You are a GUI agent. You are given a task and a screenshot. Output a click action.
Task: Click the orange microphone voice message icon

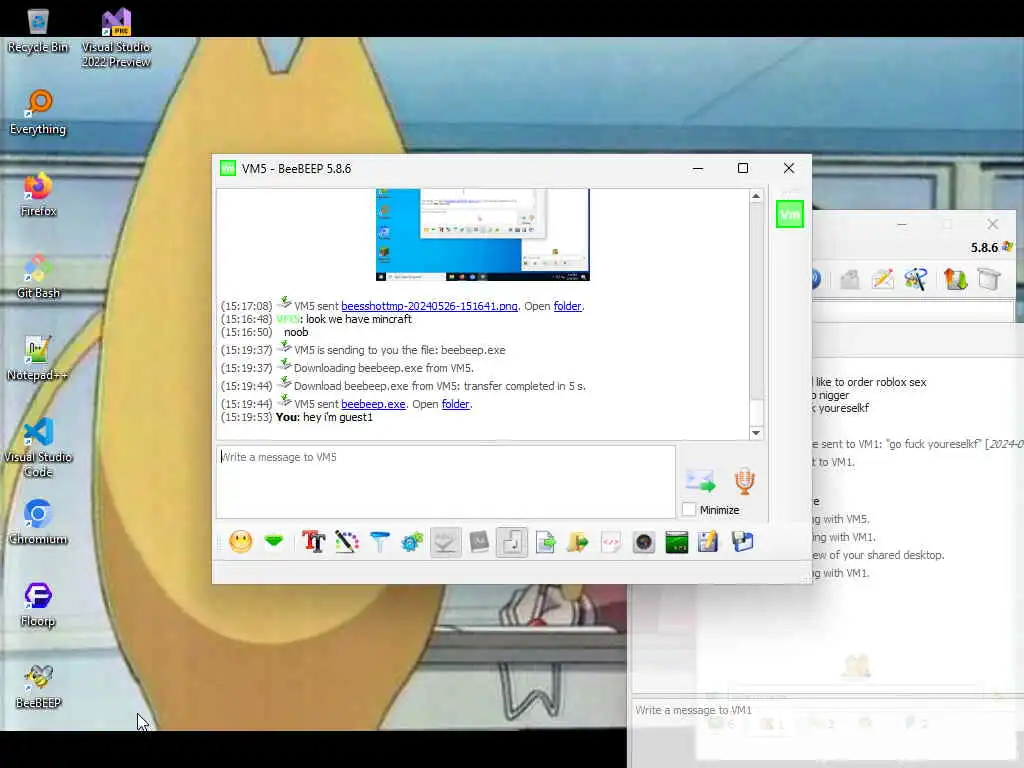click(x=744, y=481)
